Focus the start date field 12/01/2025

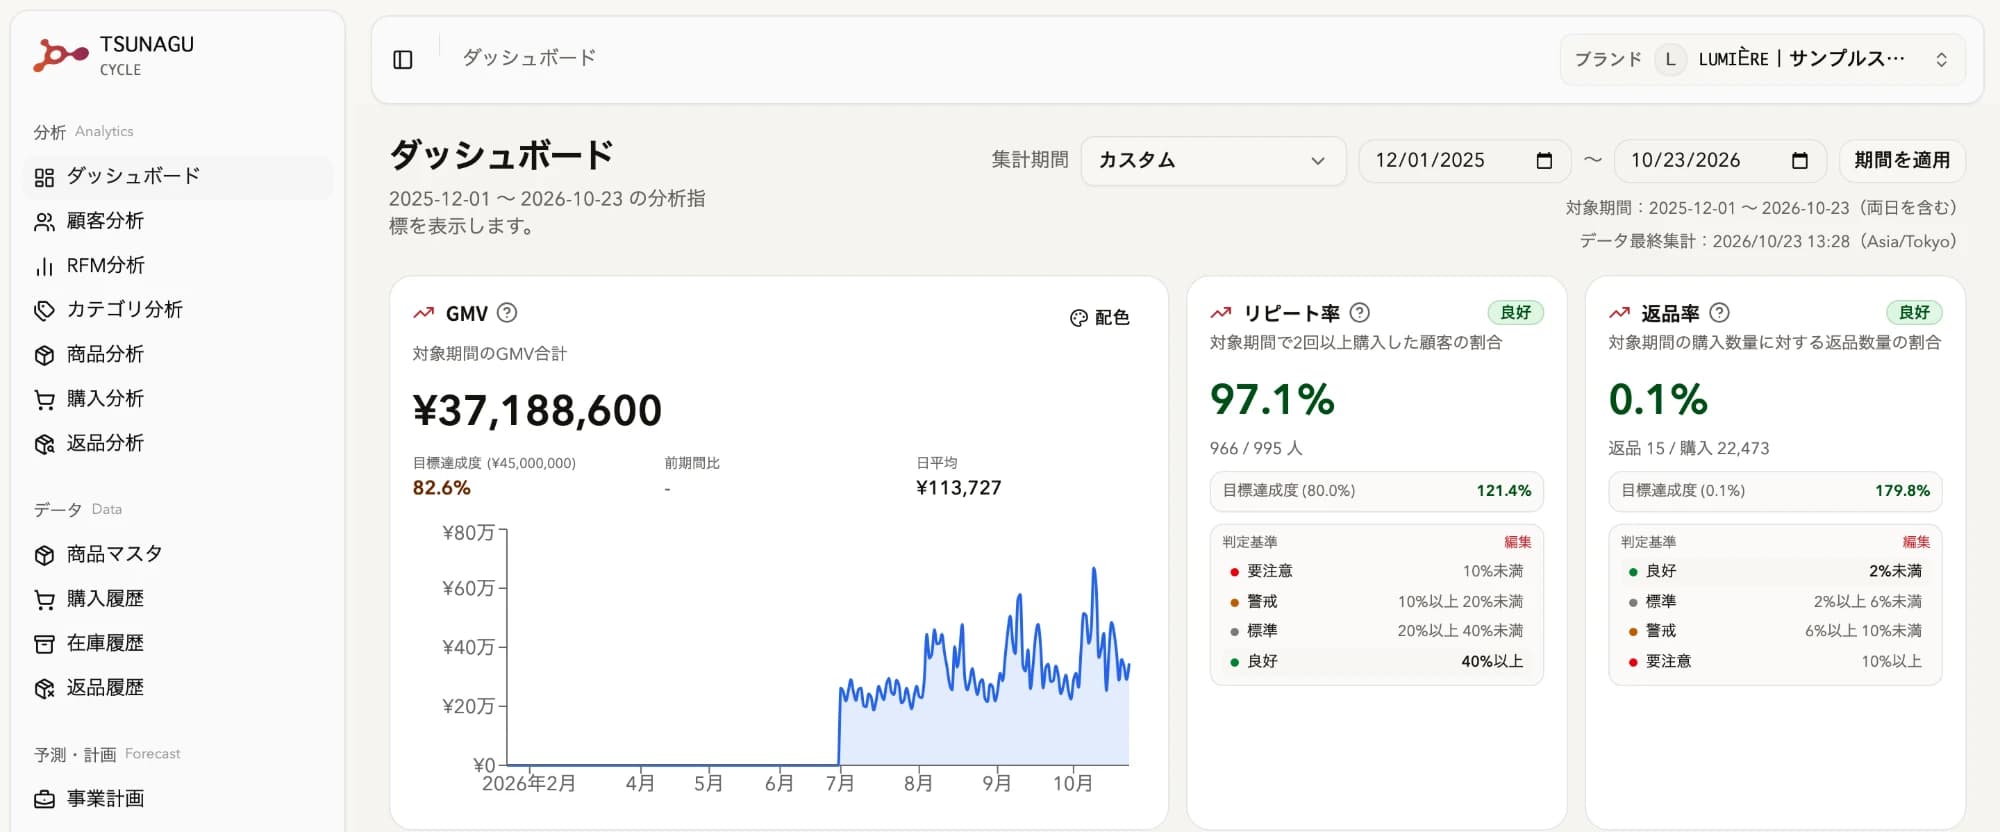[x=1465, y=161]
